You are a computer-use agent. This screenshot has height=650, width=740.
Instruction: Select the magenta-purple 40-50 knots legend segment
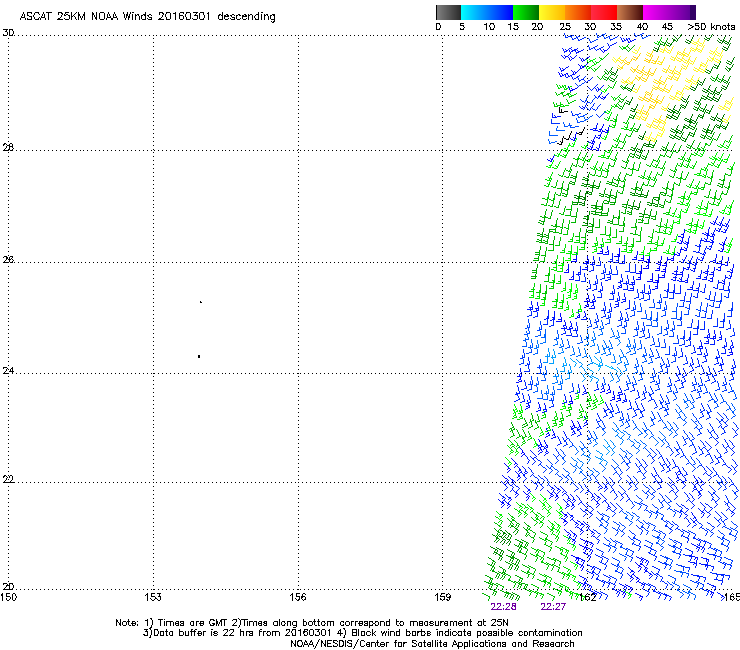[669, 12]
